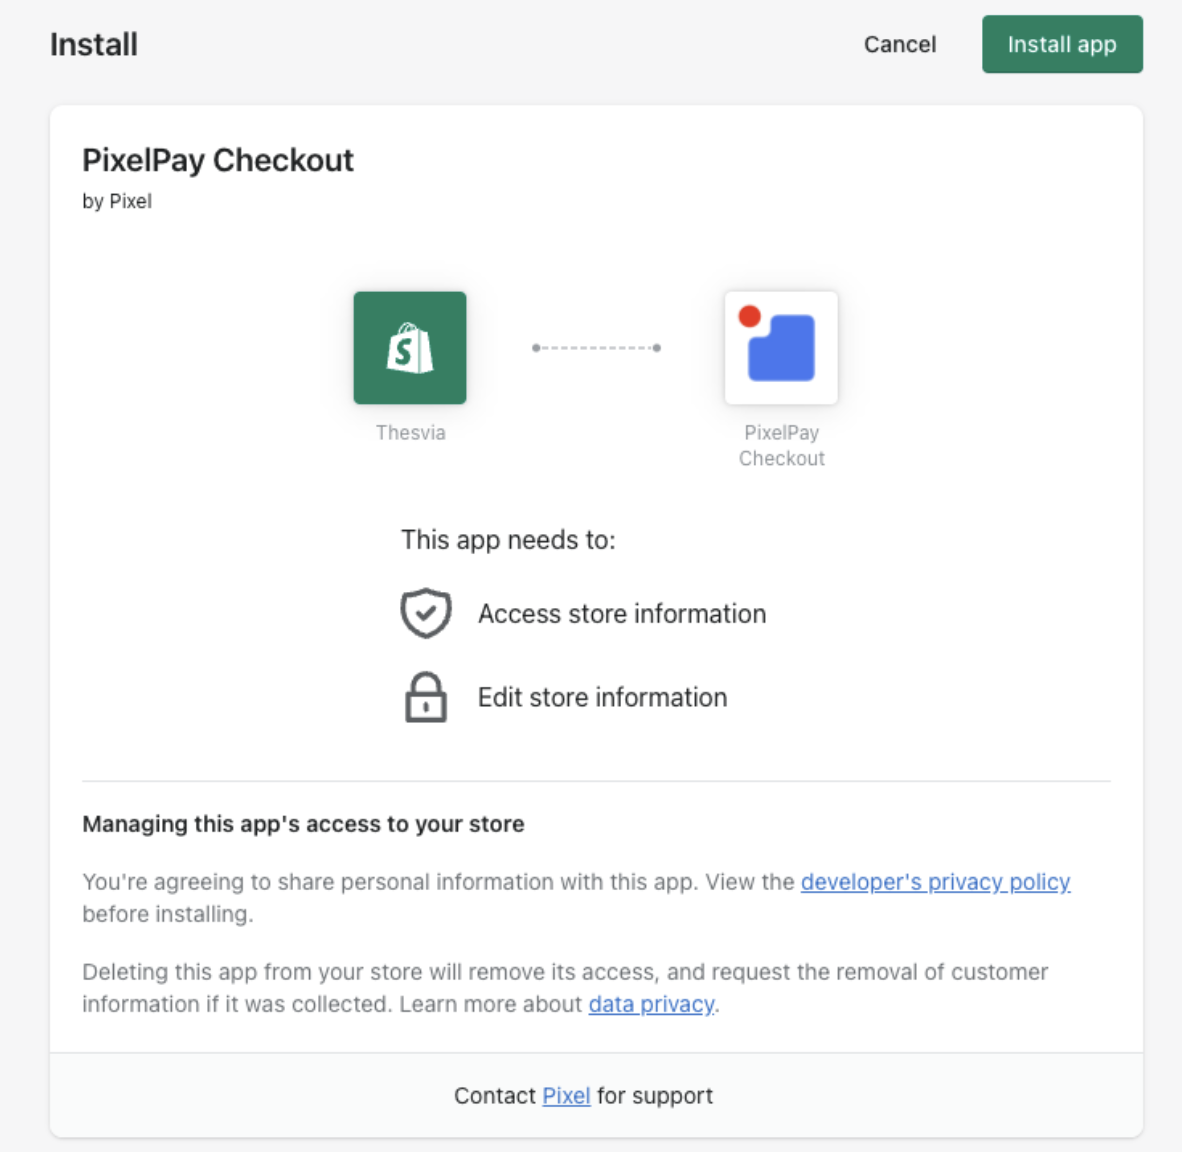Screen dimensions: 1182x1152
Task: Open the Pixel support contact link
Action: [x=566, y=1095]
